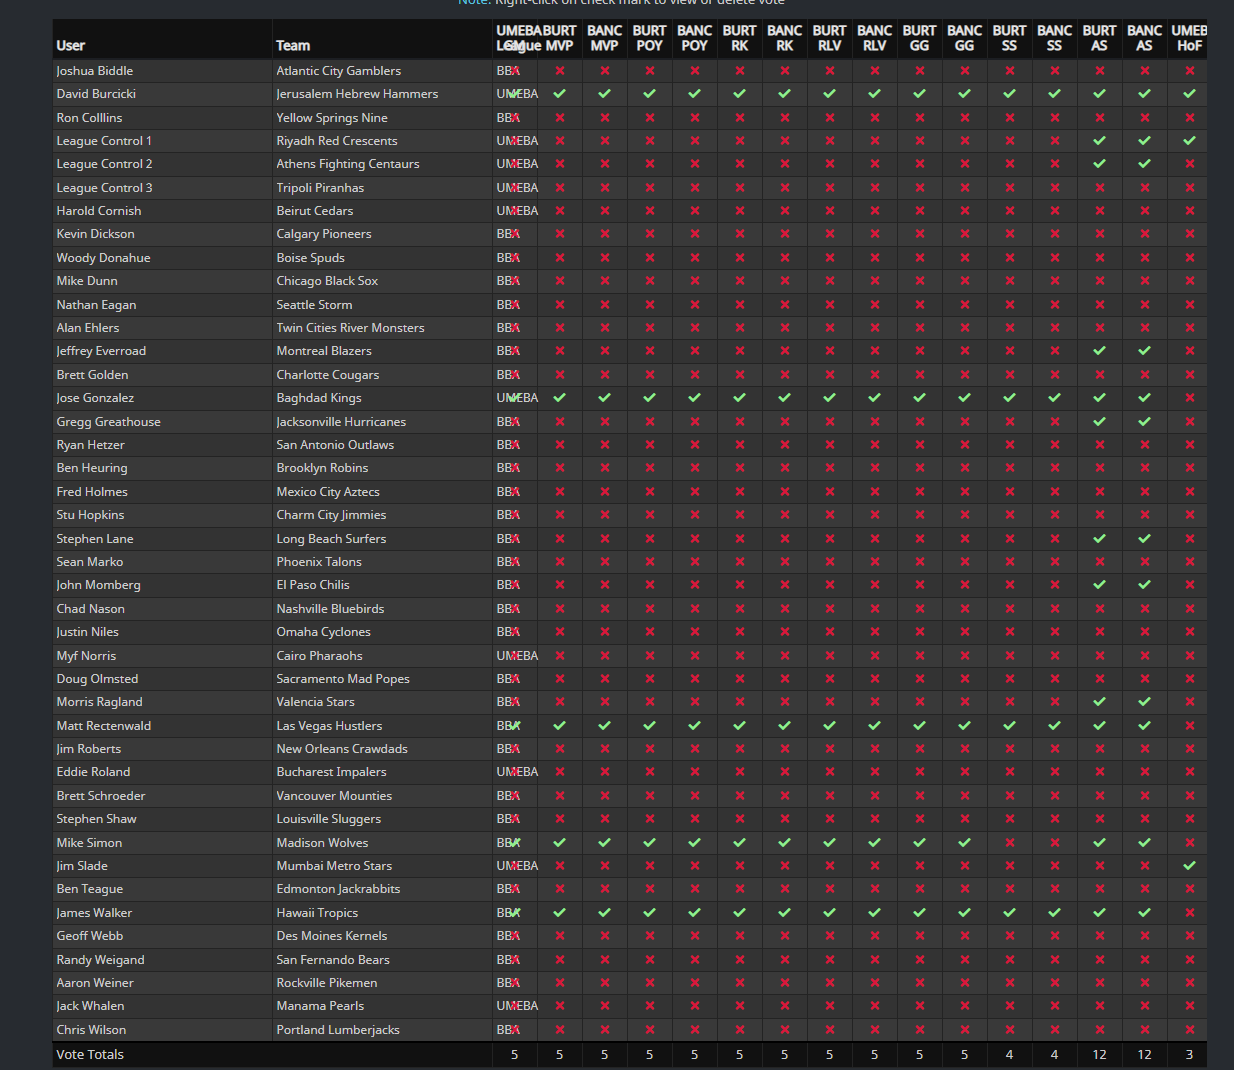Click League Control 1's UMEB HoF check mark
The image size is (1234, 1070).
click(x=1189, y=141)
